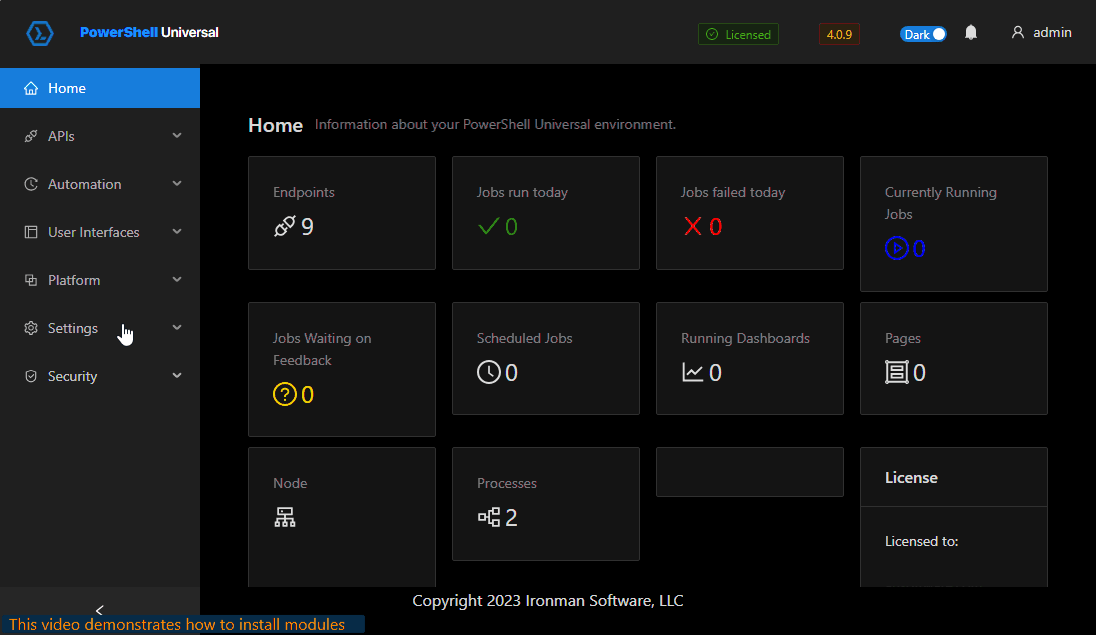Click the Processes tree icon

(x=489, y=518)
